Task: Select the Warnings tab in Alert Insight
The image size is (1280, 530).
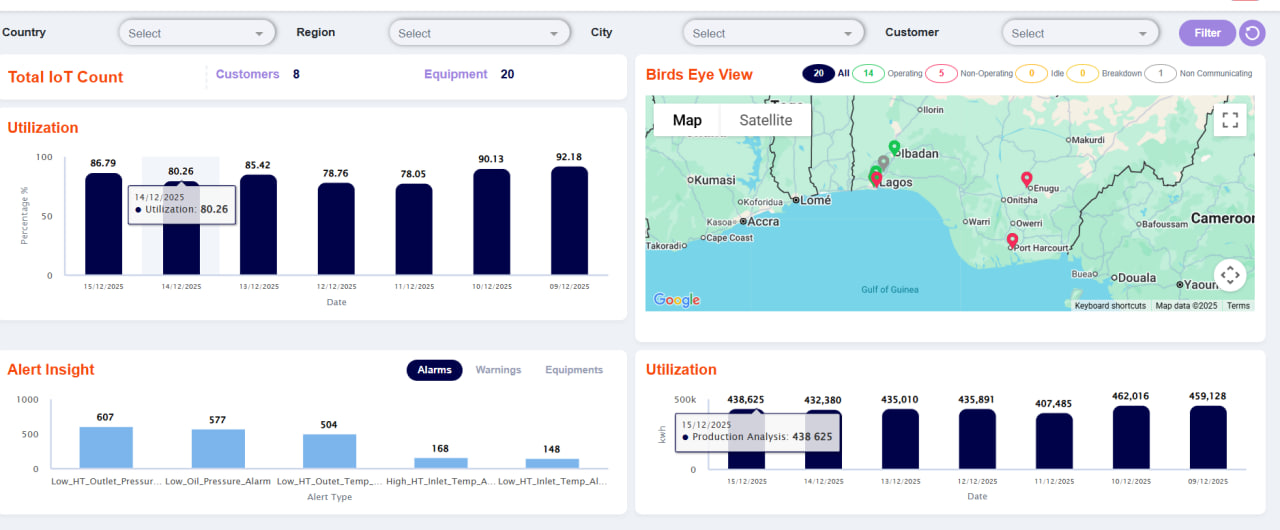Action: tap(498, 370)
